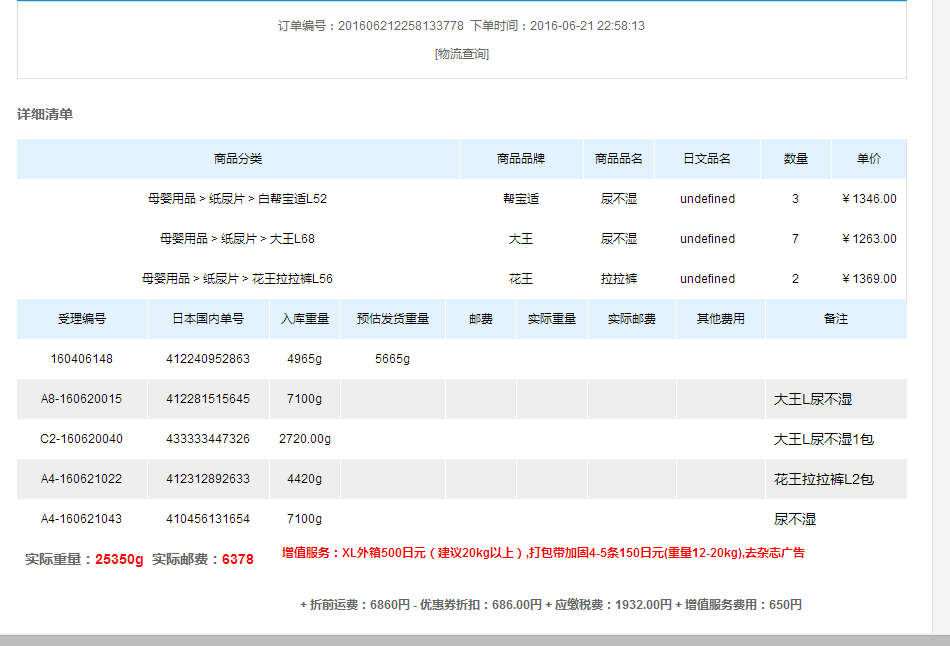Click weight value 2720.00g
The height and width of the screenshot is (646, 950).
(x=305, y=439)
